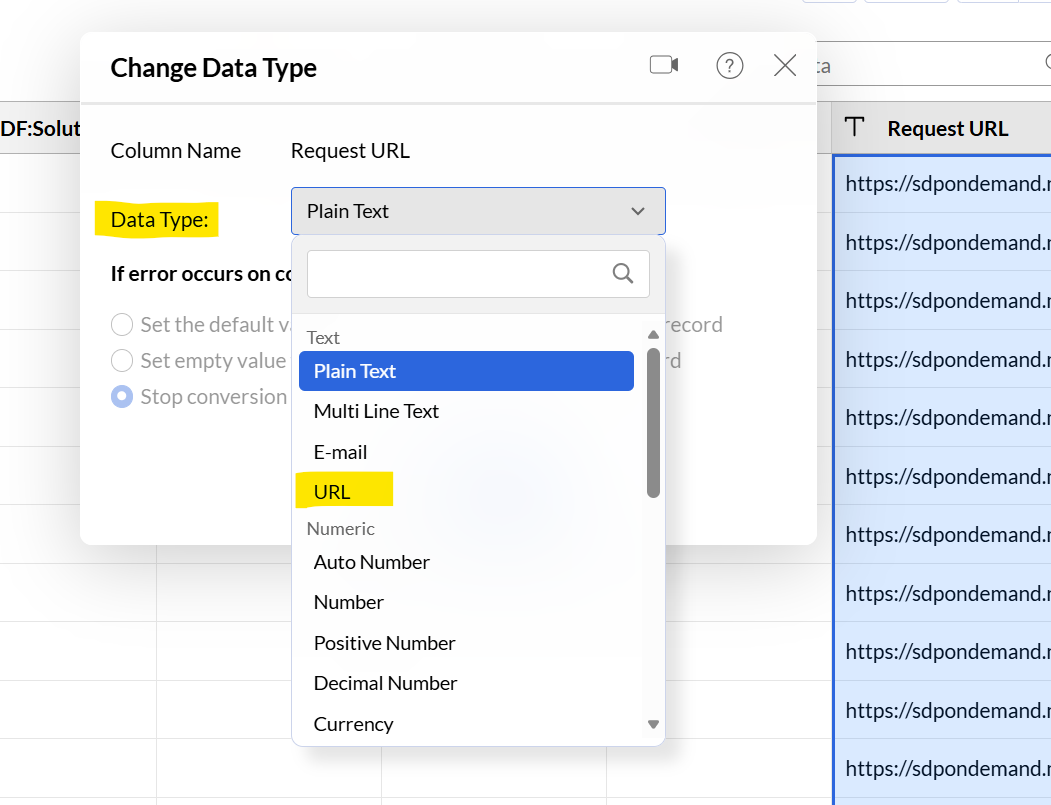Choose Decimal Number from the list
This screenshot has width=1051, height=805.
point(385,683)
